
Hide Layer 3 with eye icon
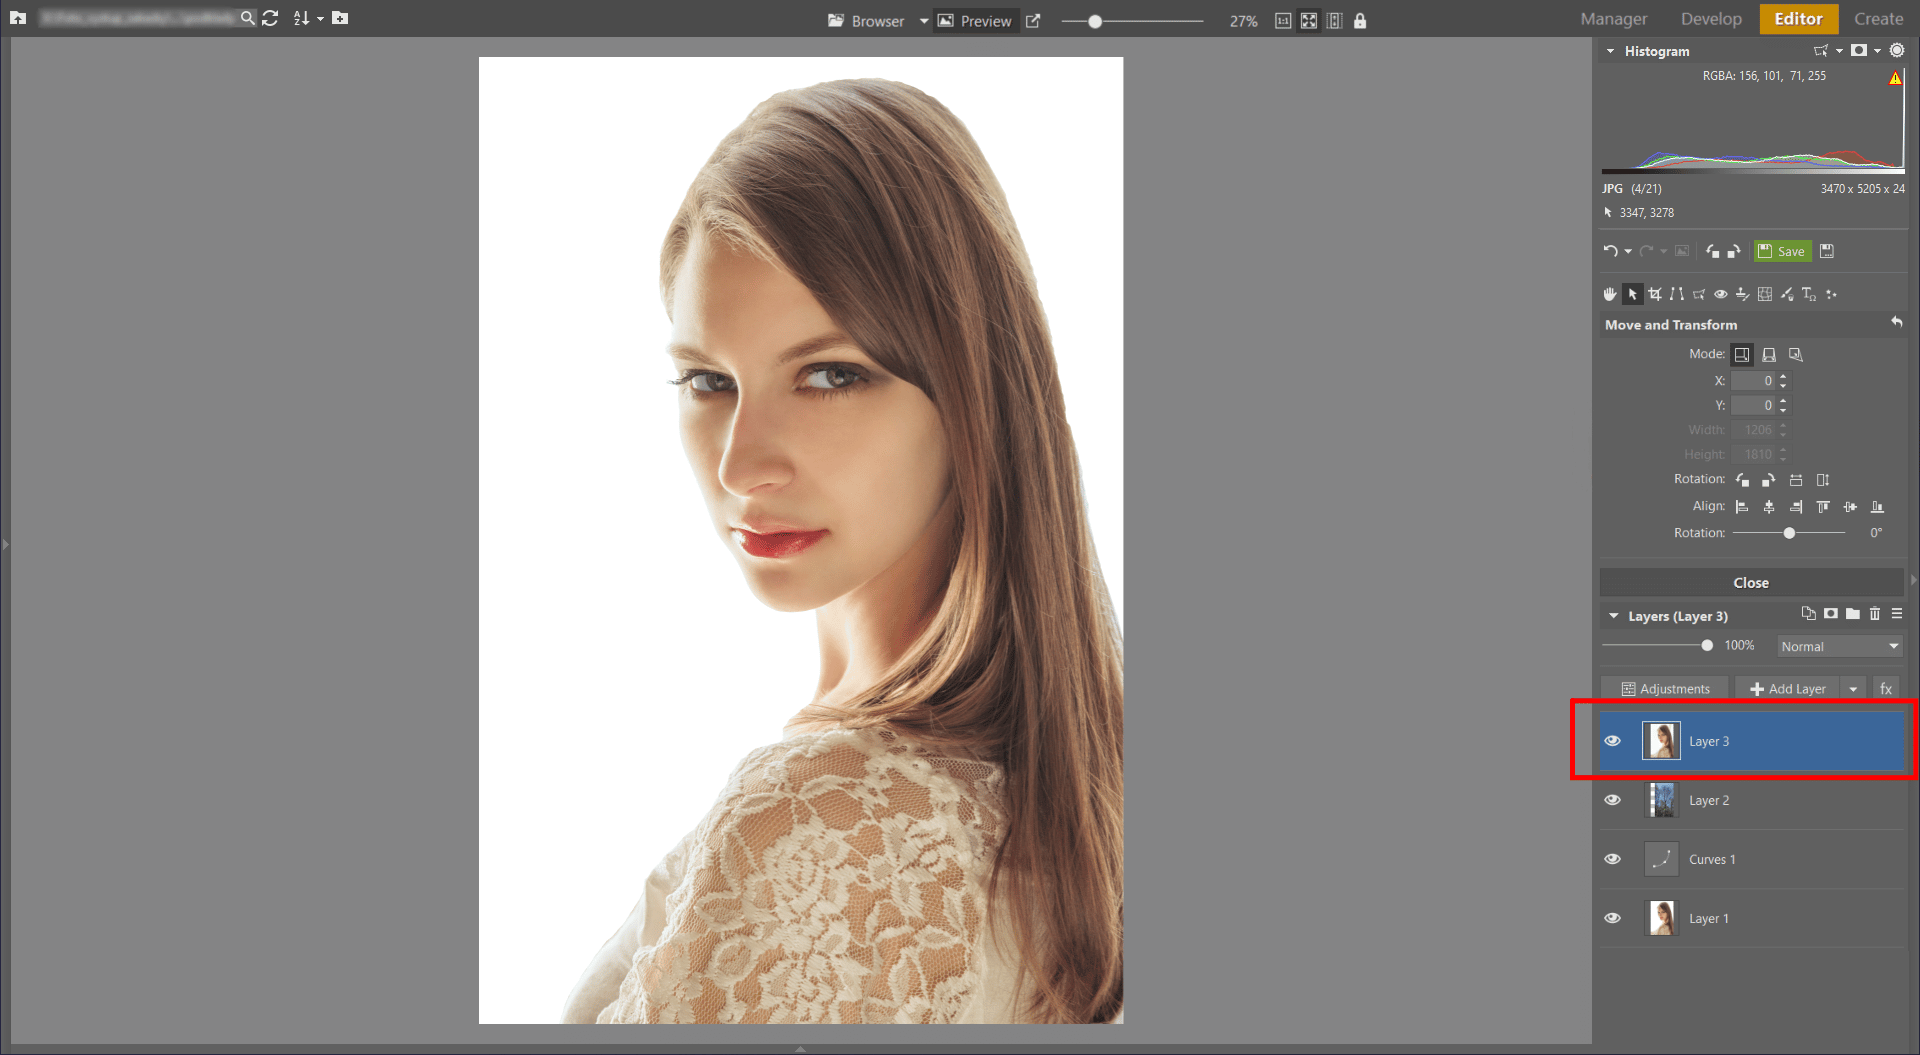click(x=1612, y=741)
